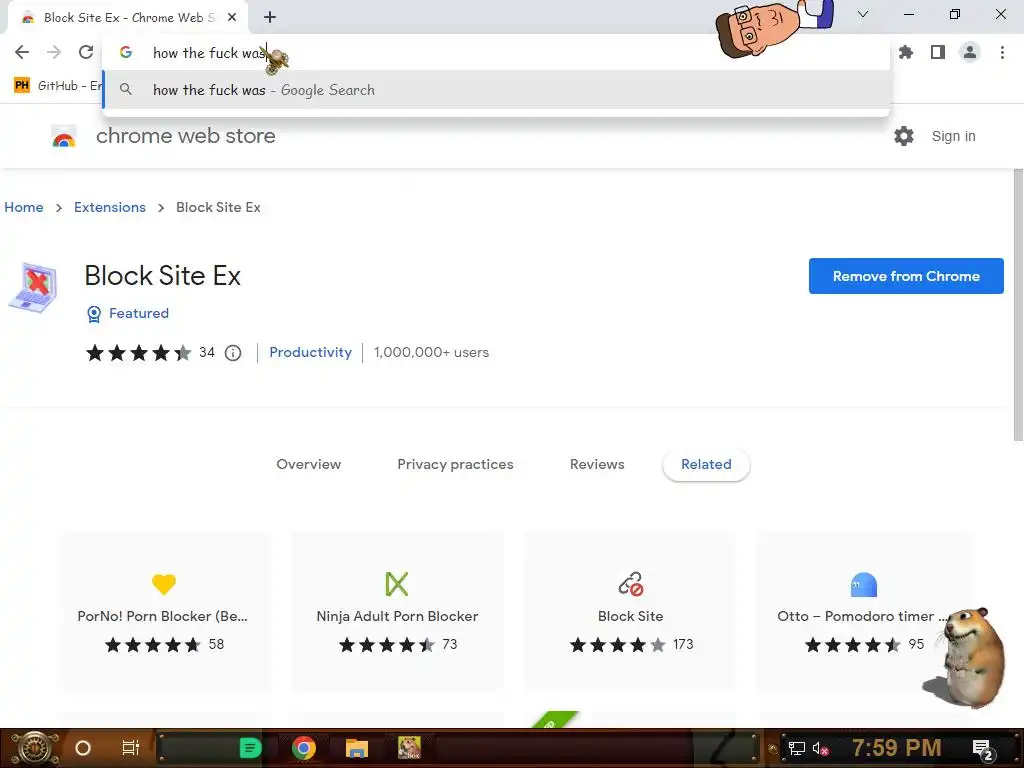Expand the tab search chevron
Screen dimensions: 1024x768
pos(863,14)
